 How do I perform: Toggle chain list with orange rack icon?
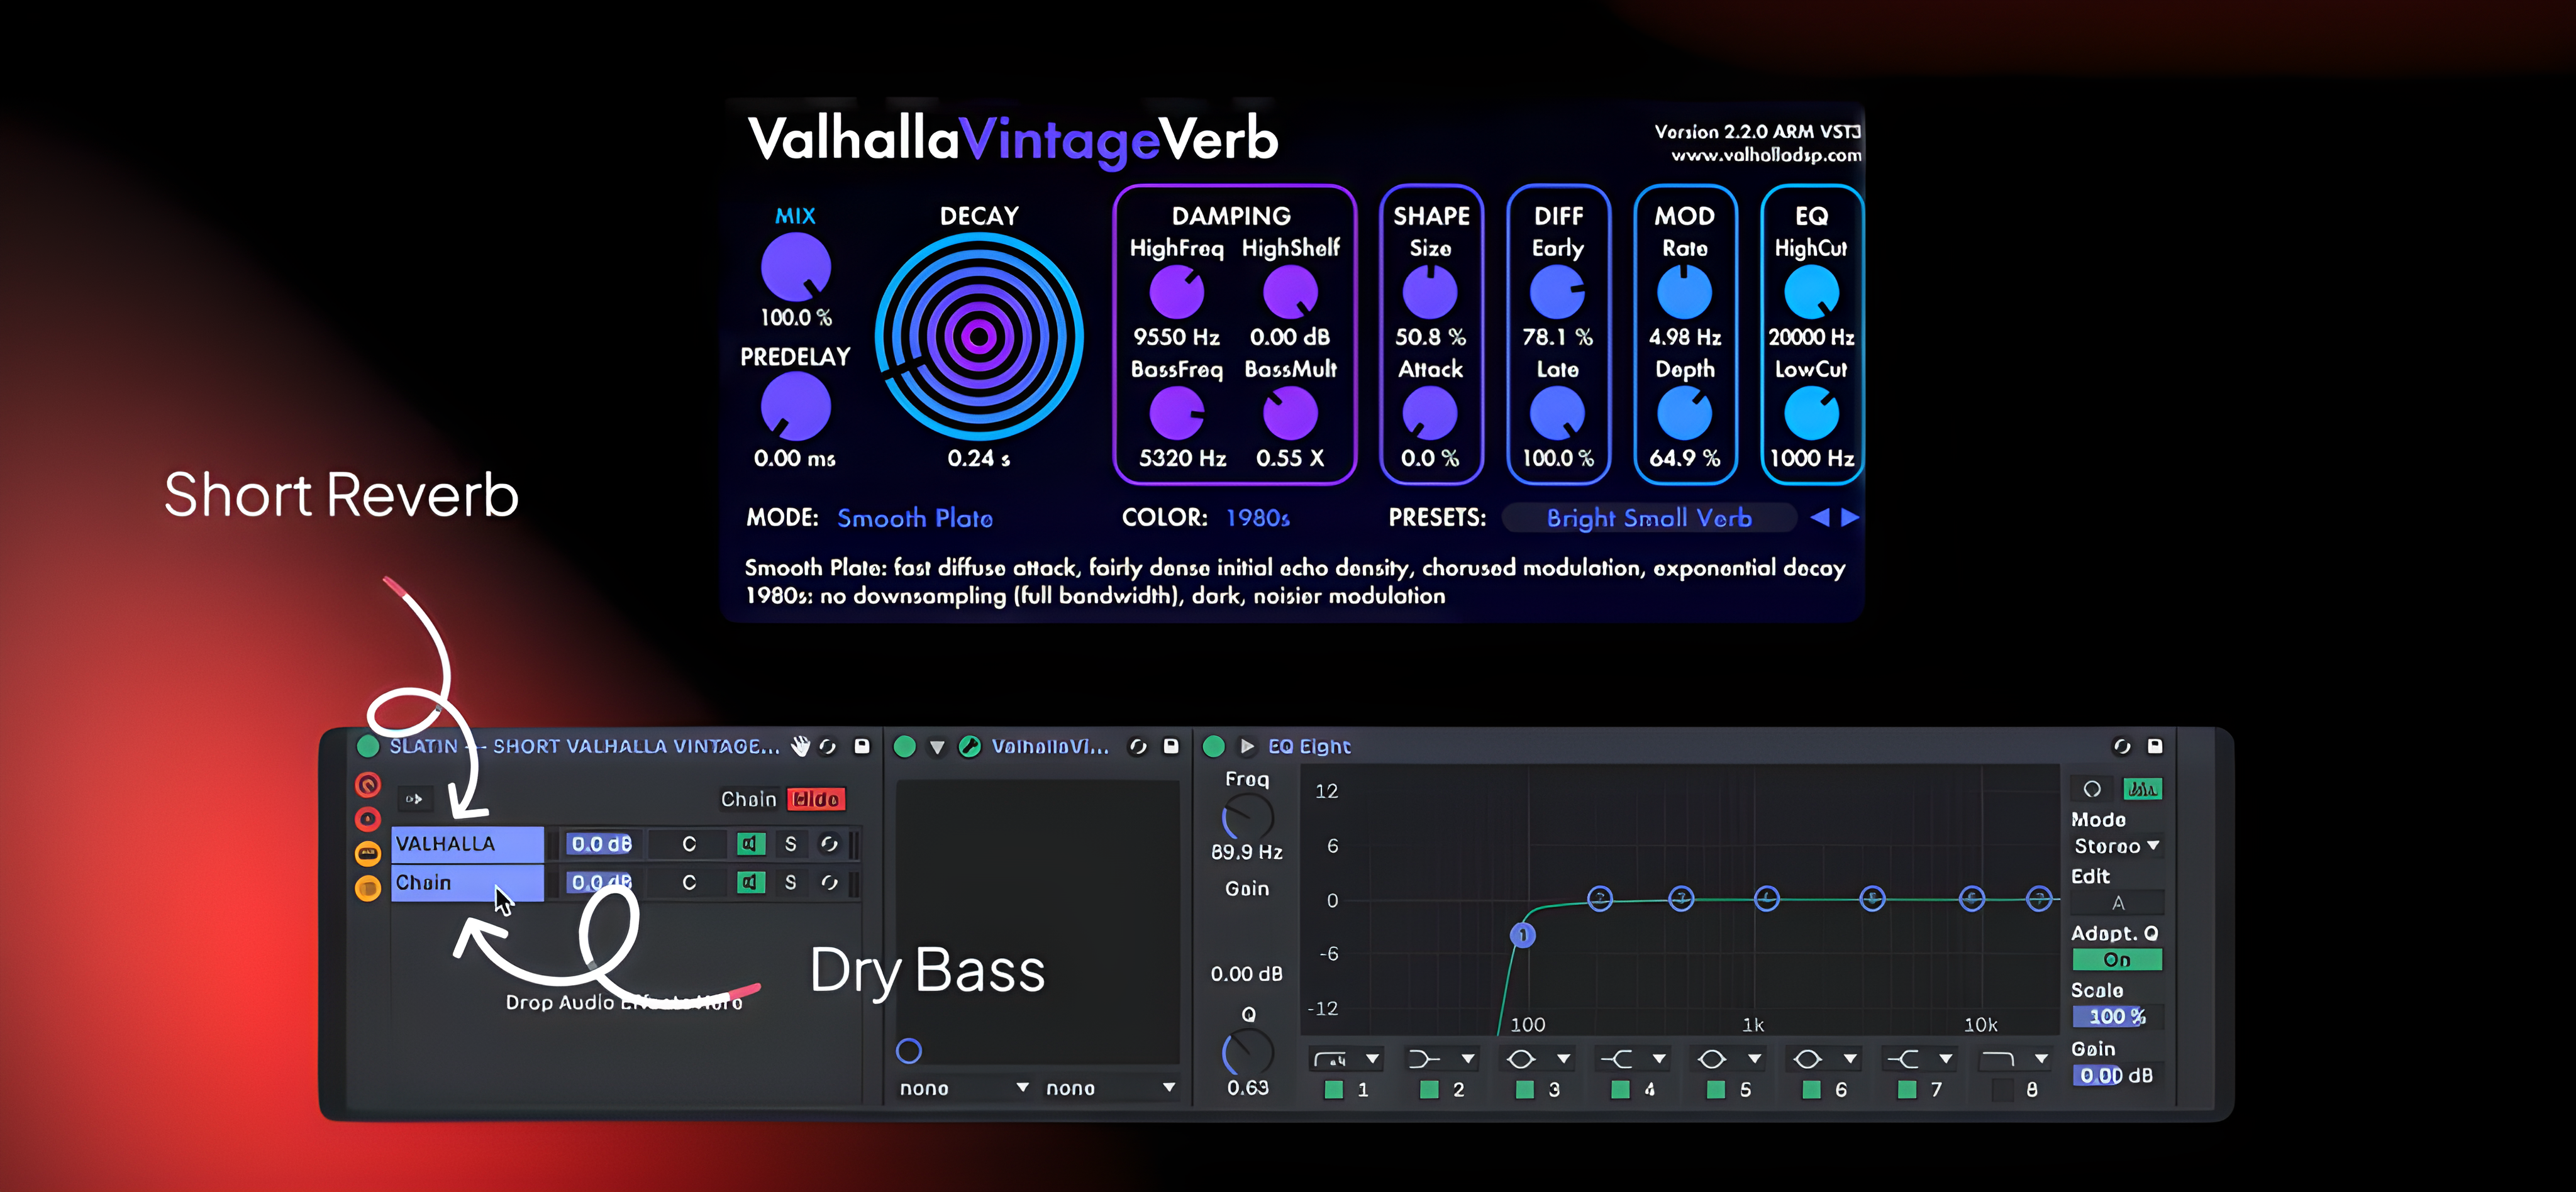coord(368,853)
